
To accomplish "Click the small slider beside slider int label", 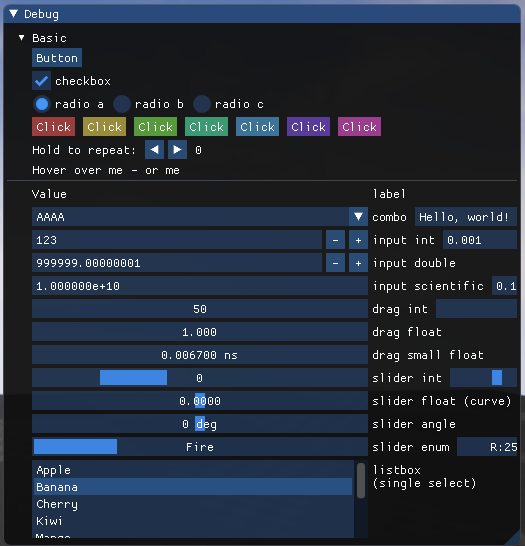I will (483, 378).
